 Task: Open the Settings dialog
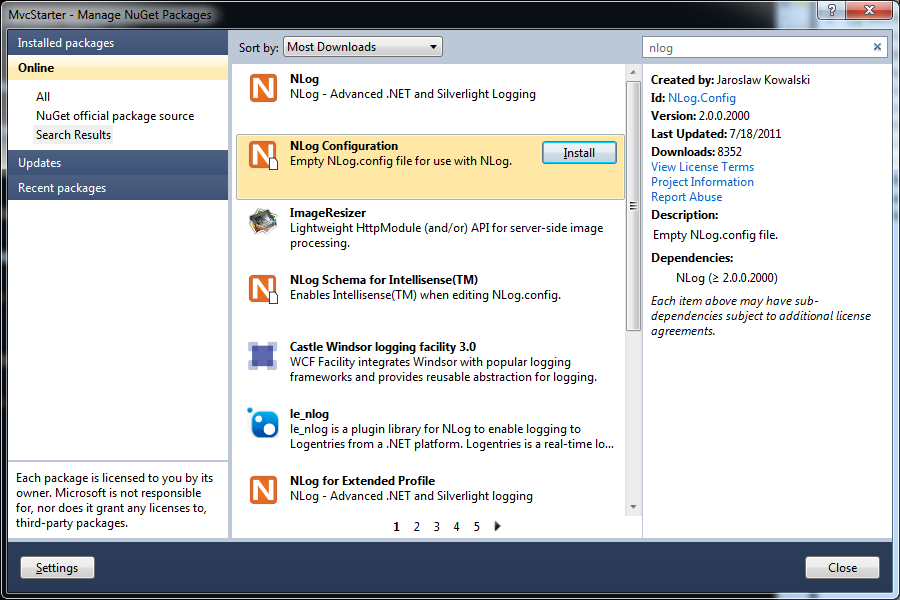click(x=57, y=568)
